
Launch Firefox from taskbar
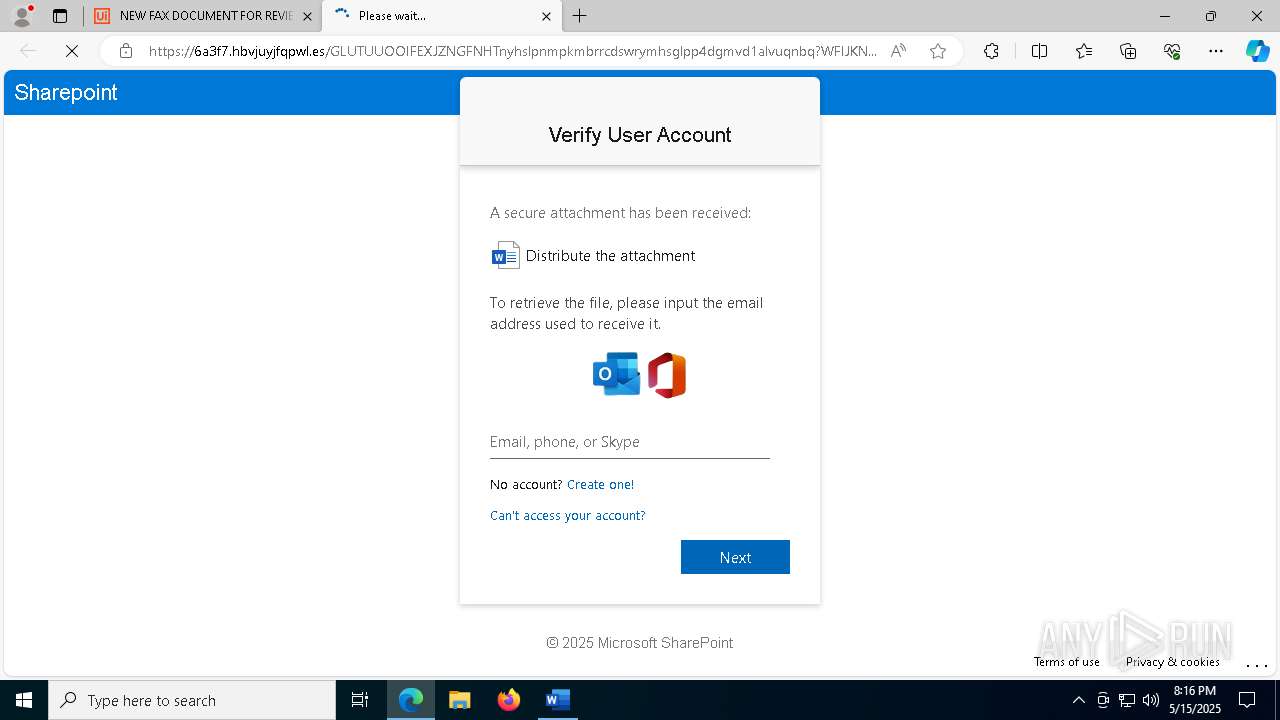[x=509, y=700]
